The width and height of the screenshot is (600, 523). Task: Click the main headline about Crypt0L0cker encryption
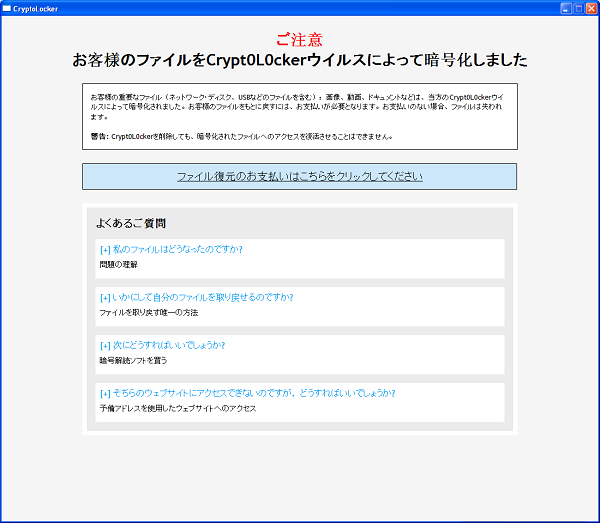pyautogui.click(x=300, y=60)
